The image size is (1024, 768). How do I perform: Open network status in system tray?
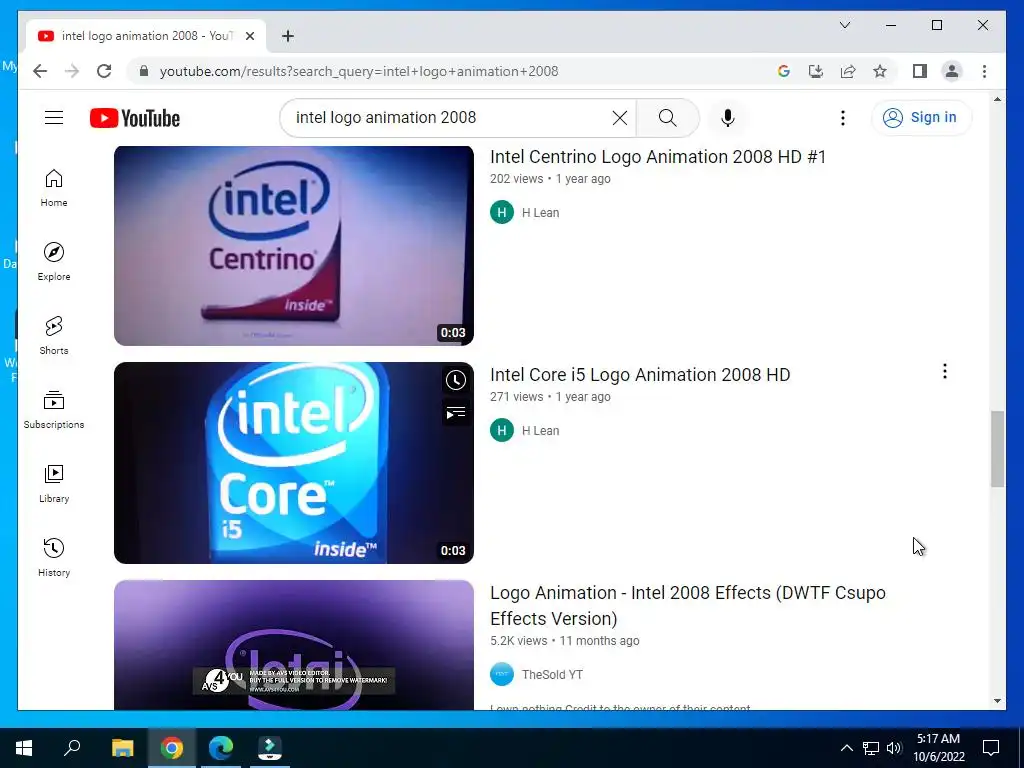click(x=871, y=748)
